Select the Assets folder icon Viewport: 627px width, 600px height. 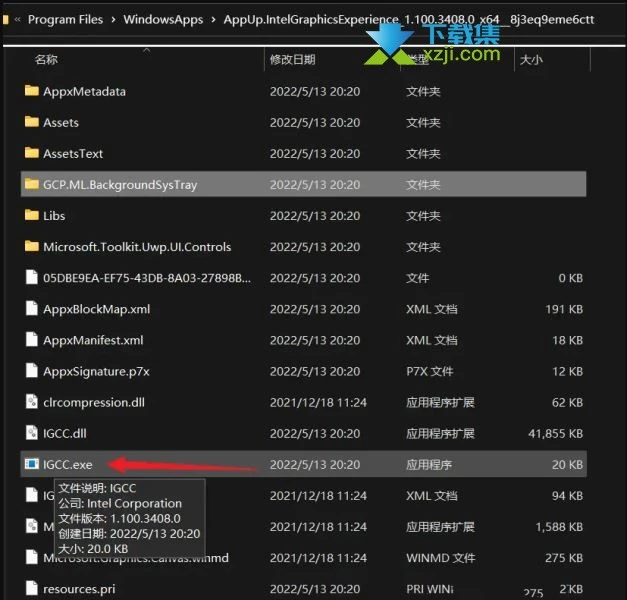point(32,122)
